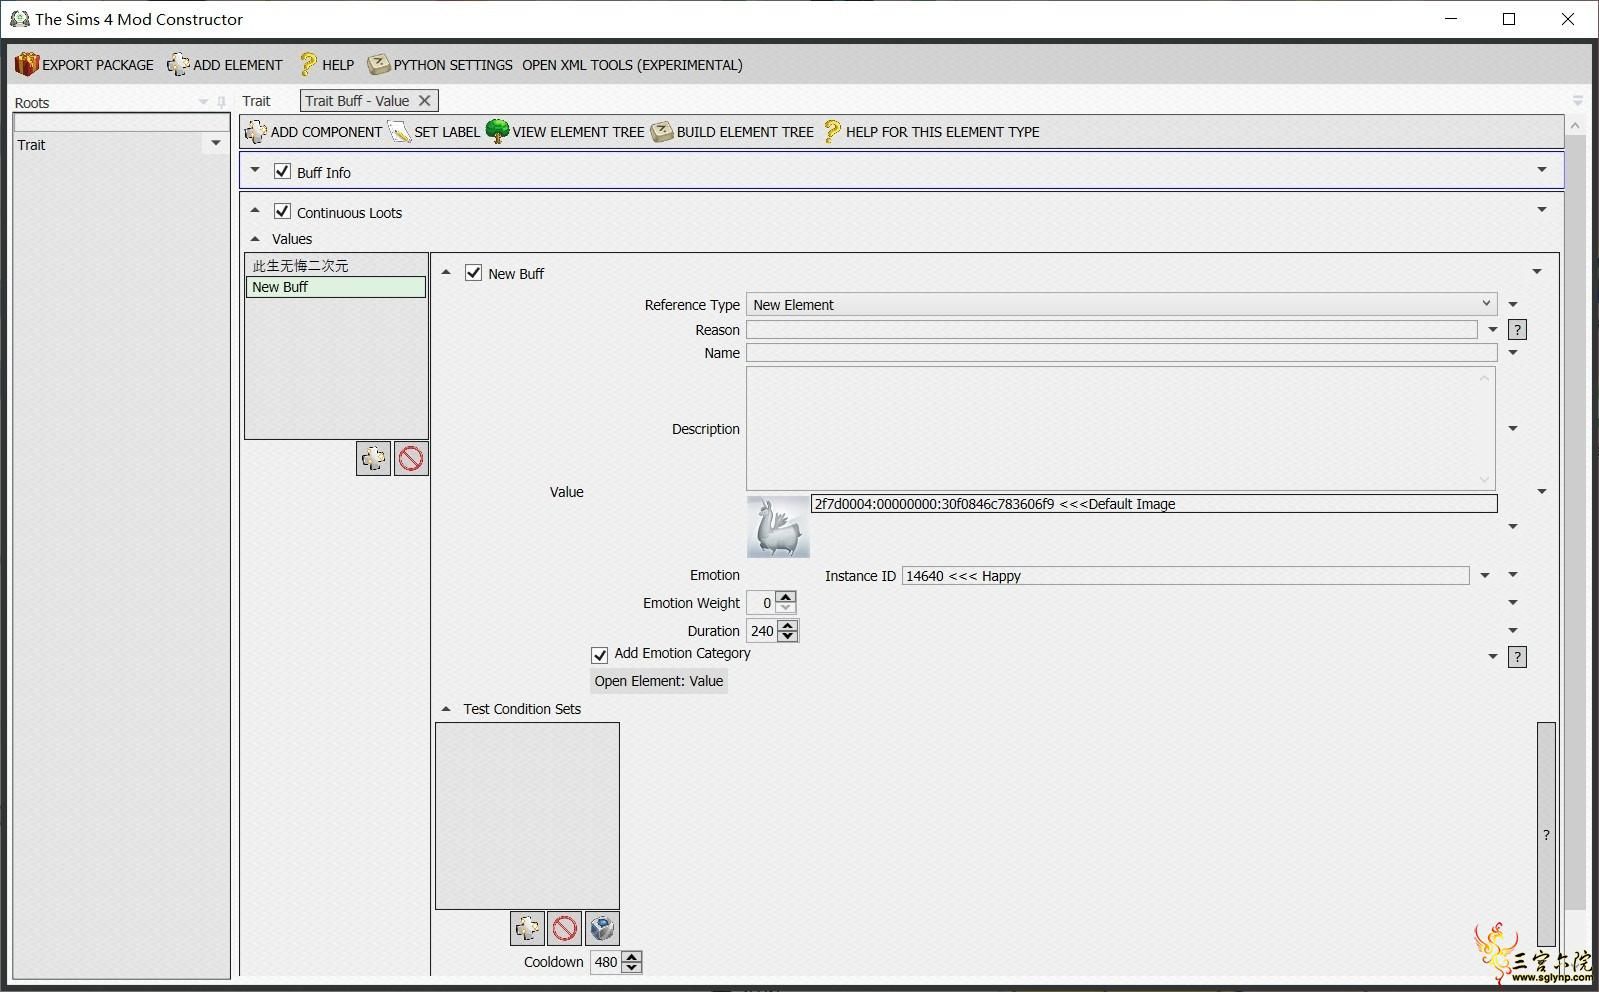The image size is (1599, 992).
Task: Click the question mark strip right of test conditions
Action: pyautogui.click(x=1546, y=834)
